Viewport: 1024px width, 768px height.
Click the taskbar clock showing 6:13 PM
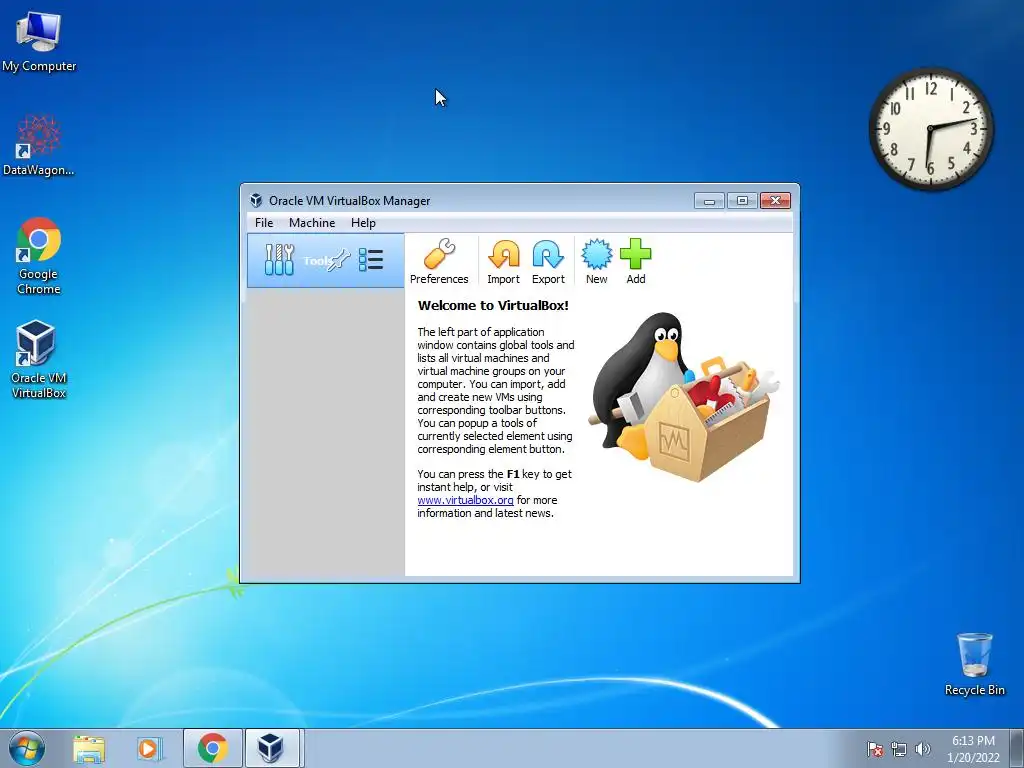(973, 749)
